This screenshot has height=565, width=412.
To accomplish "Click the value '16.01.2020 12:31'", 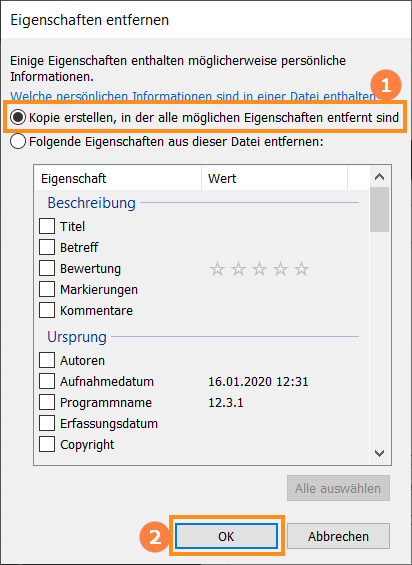I will click(258, 382).
